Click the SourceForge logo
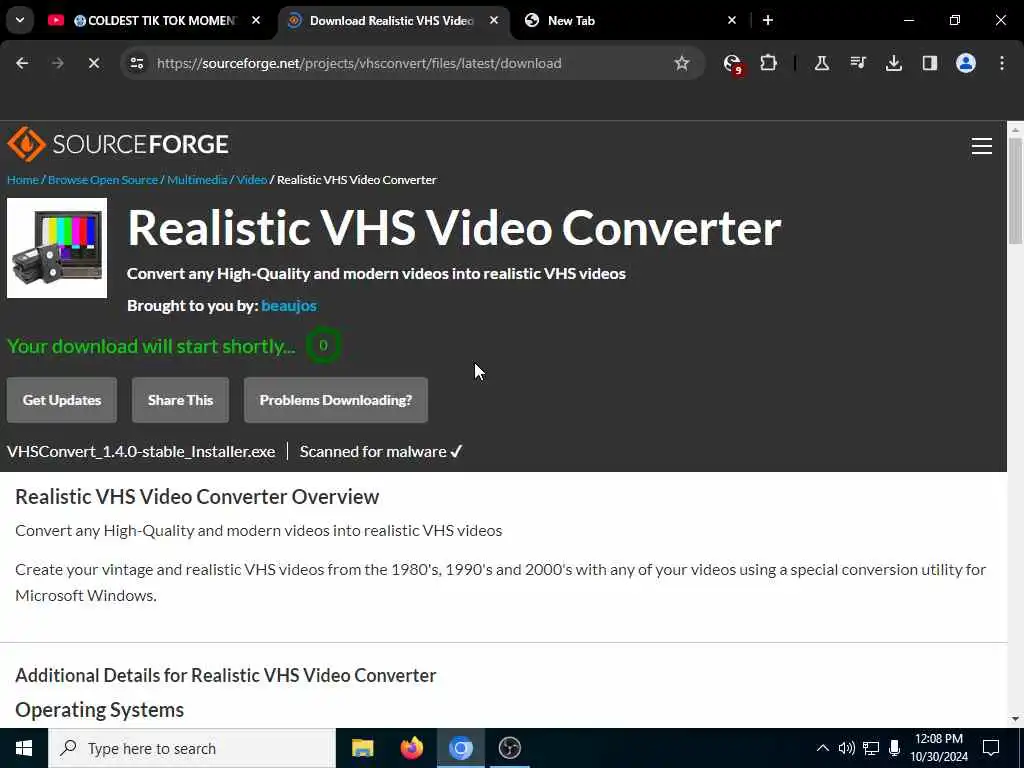 tap(118, 144)
